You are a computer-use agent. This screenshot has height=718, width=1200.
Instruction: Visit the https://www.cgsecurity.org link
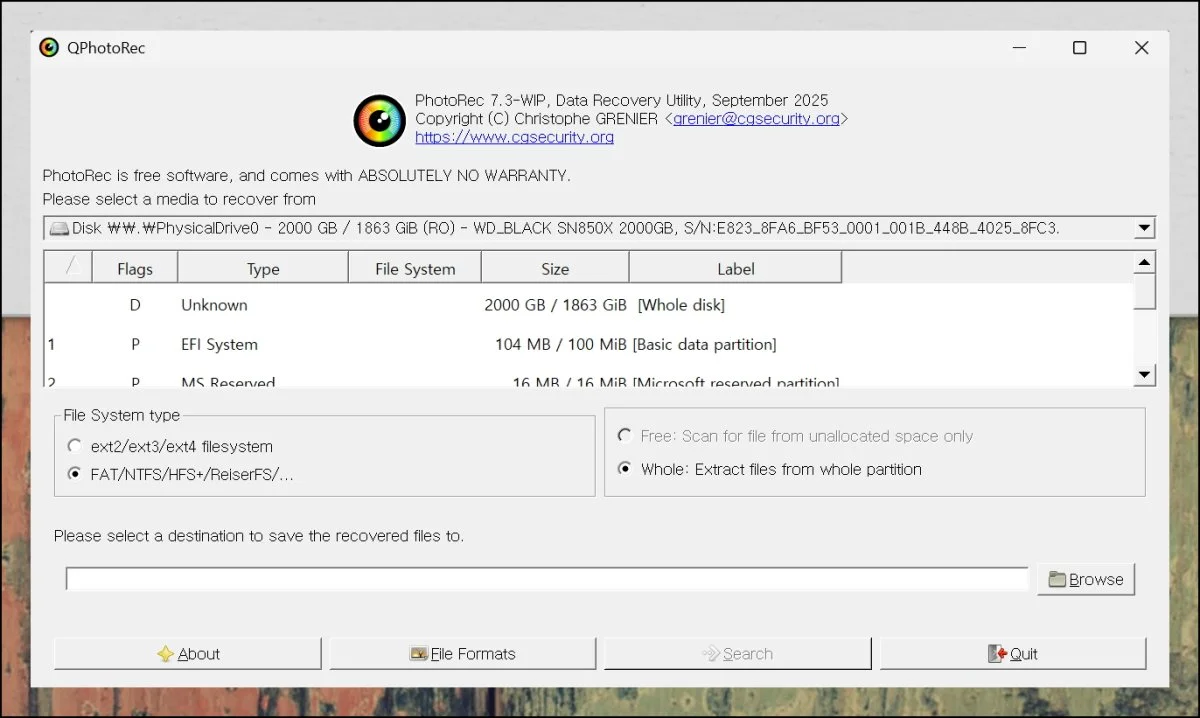click(514, 137)
